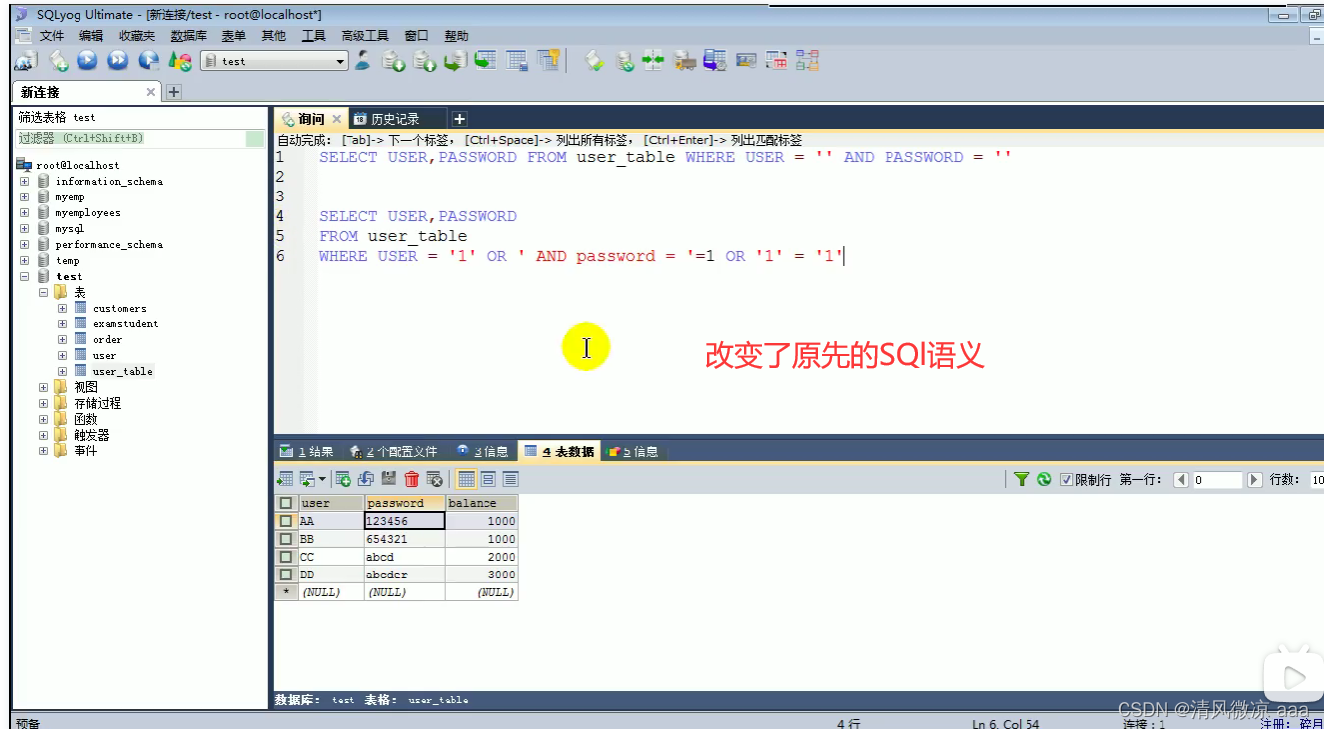
Task: Click the user manager icon
Action: tap(362, 61)
